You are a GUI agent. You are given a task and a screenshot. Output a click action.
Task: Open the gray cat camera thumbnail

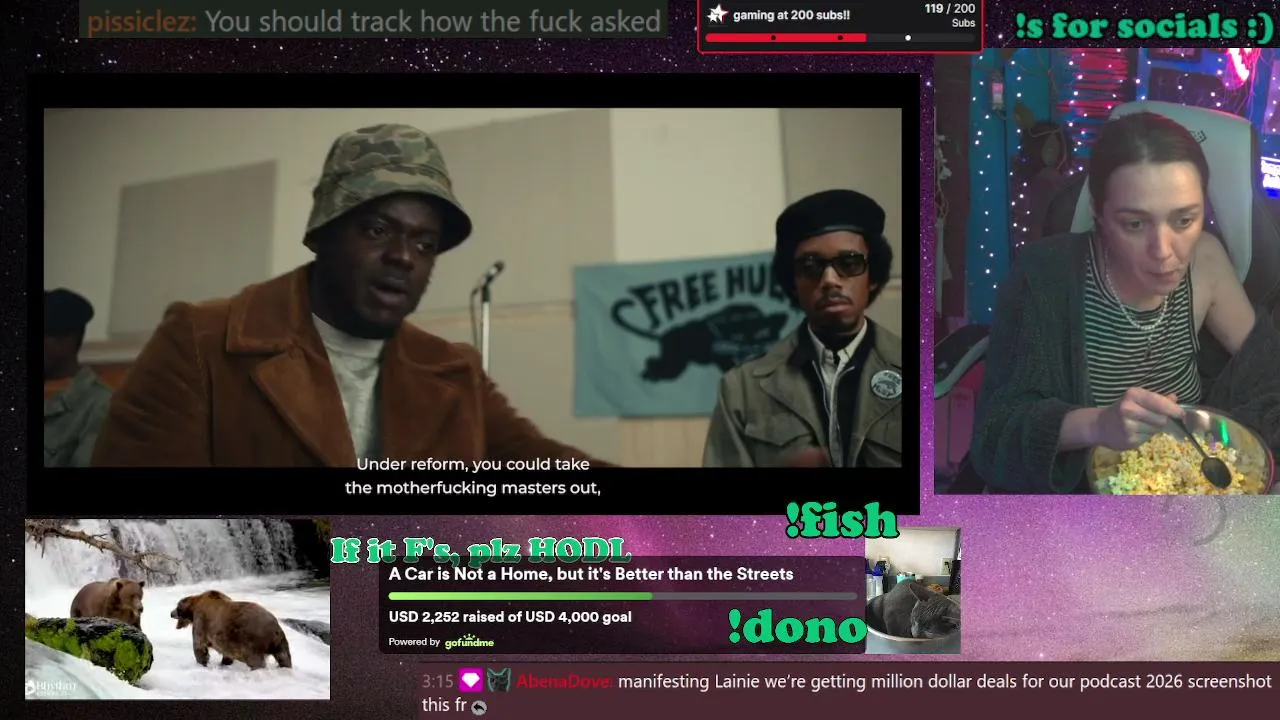913,590
